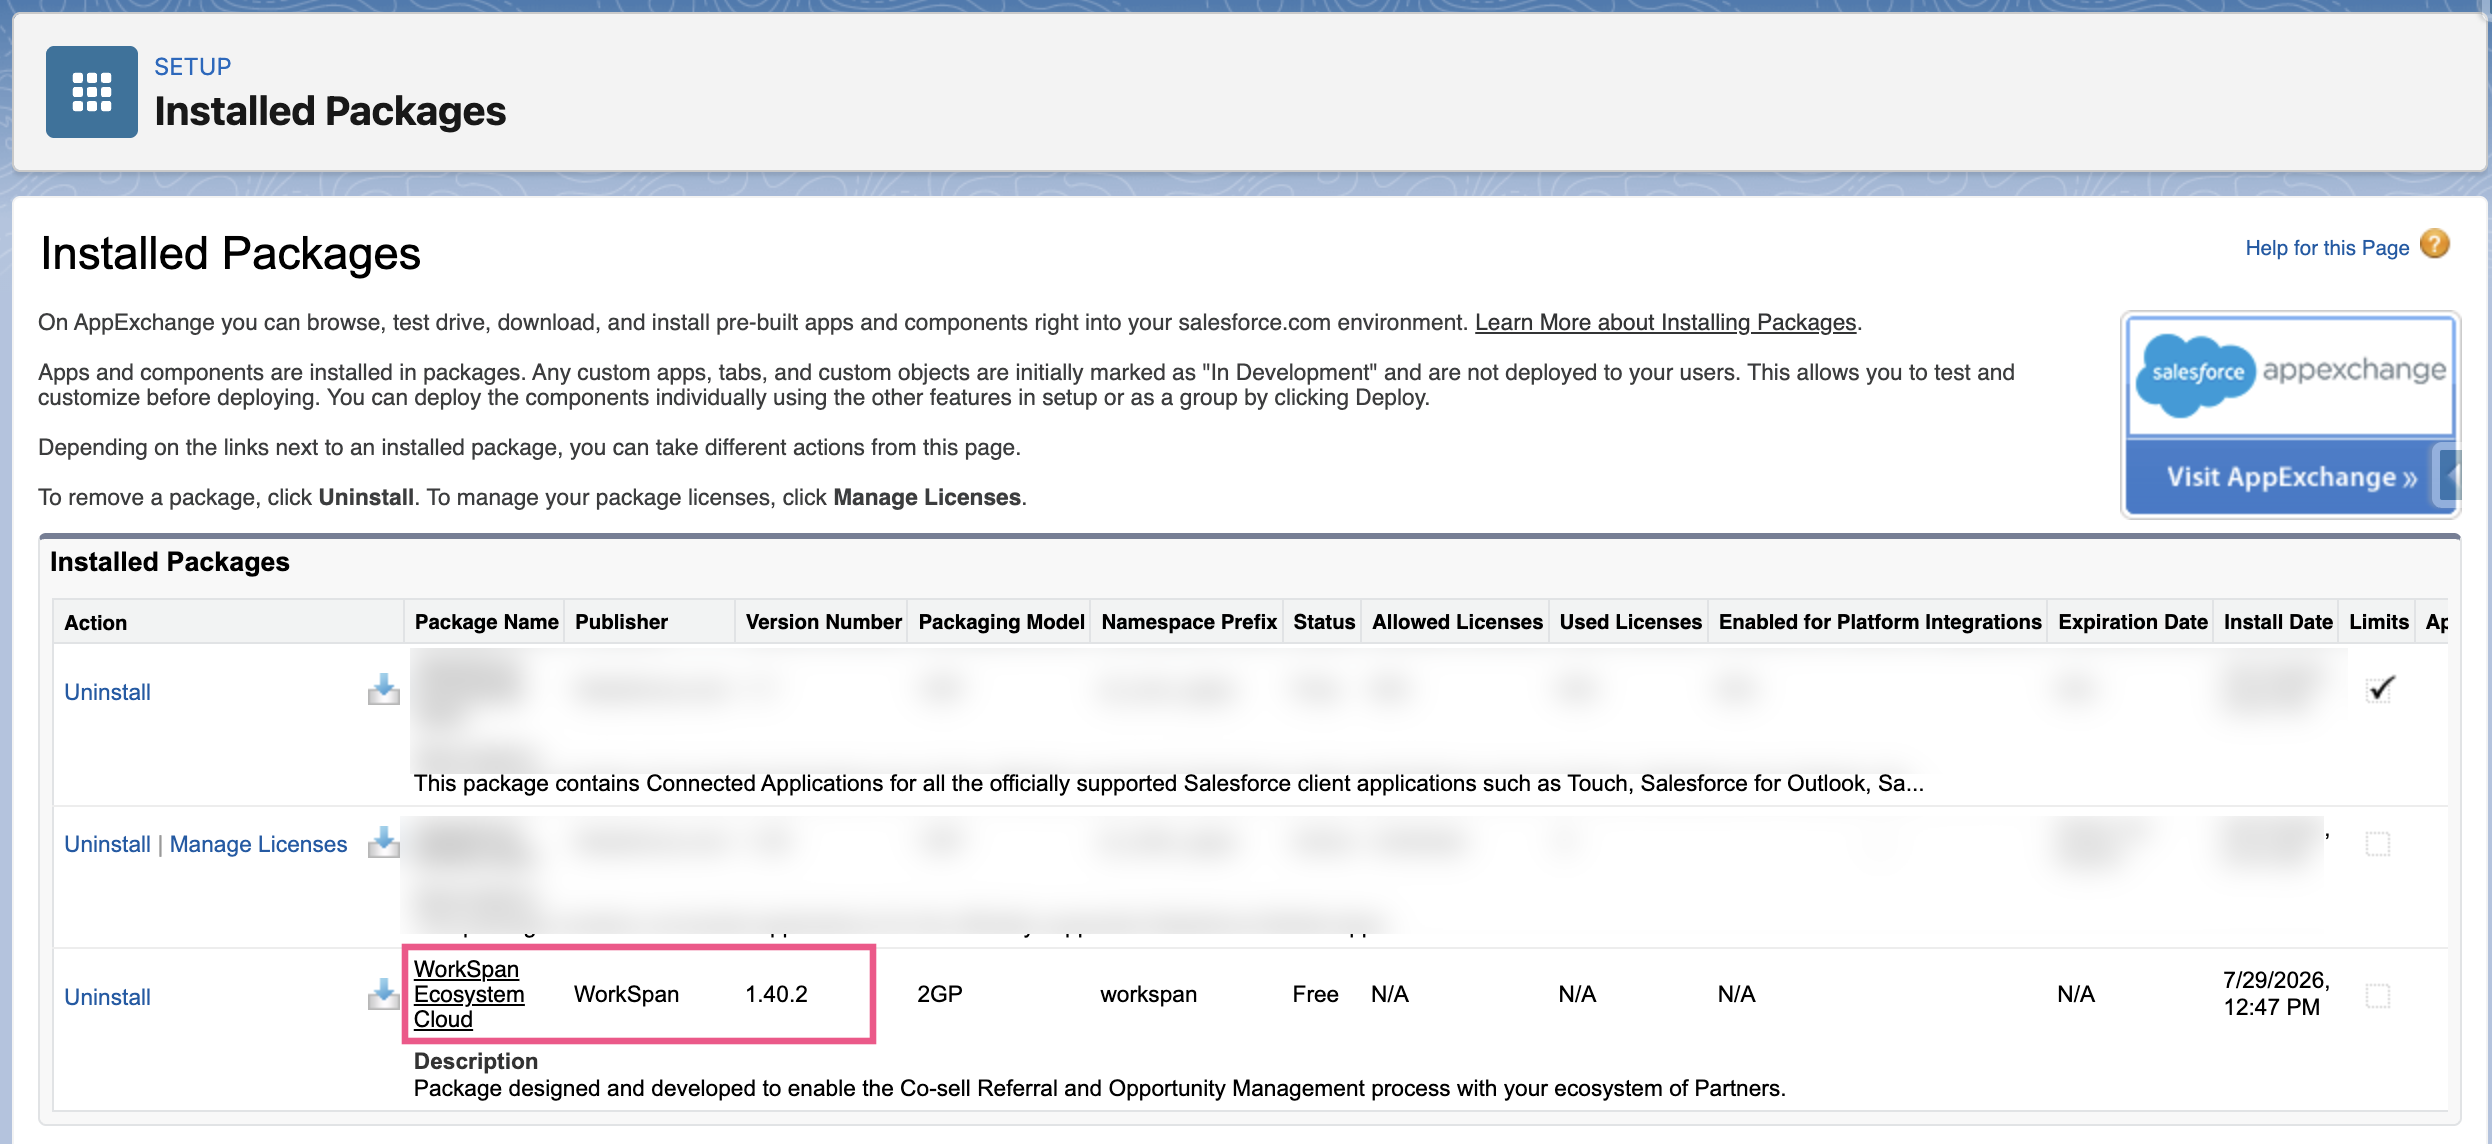Select the install date 7/29/2026, 12:47 PM
2492x1144 pixels.
coord(2276,993)
